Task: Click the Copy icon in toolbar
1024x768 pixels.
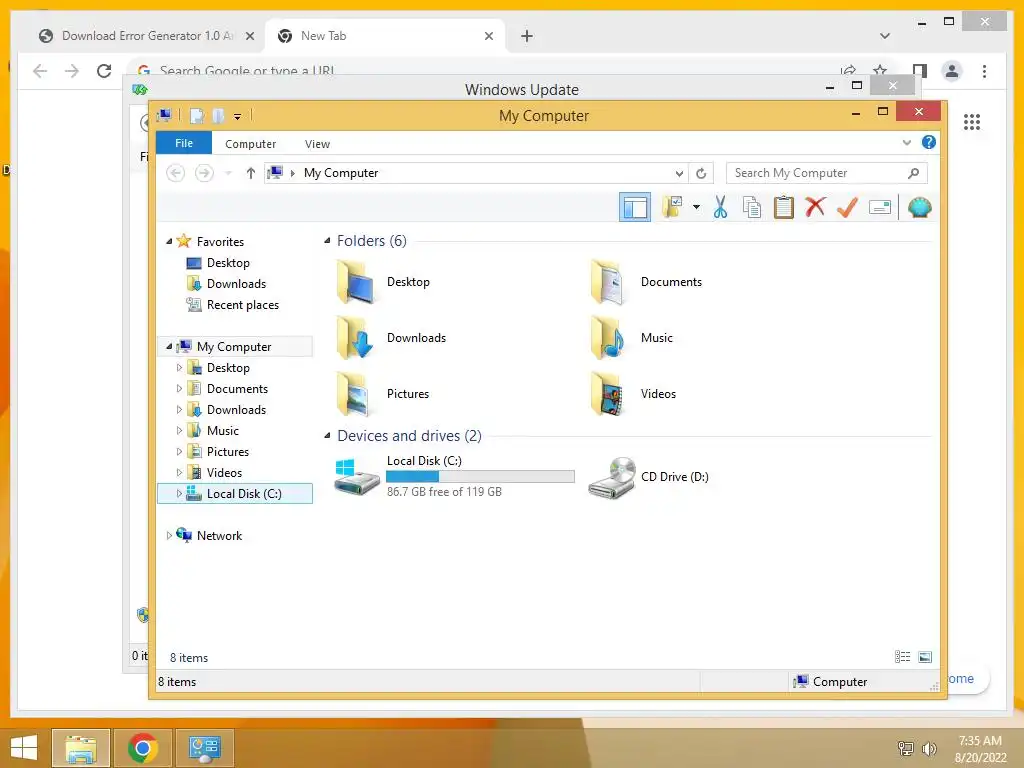Action: [x=752, y=208]
